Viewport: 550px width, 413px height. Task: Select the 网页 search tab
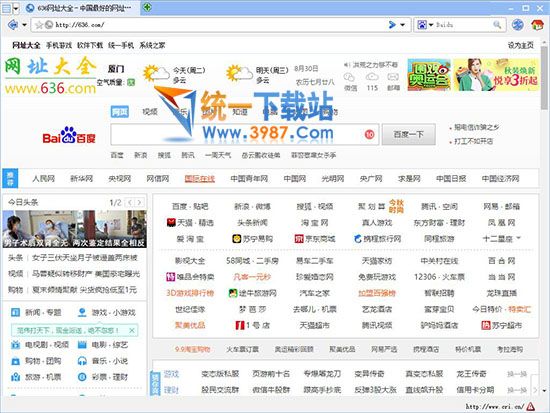(120, 112)
